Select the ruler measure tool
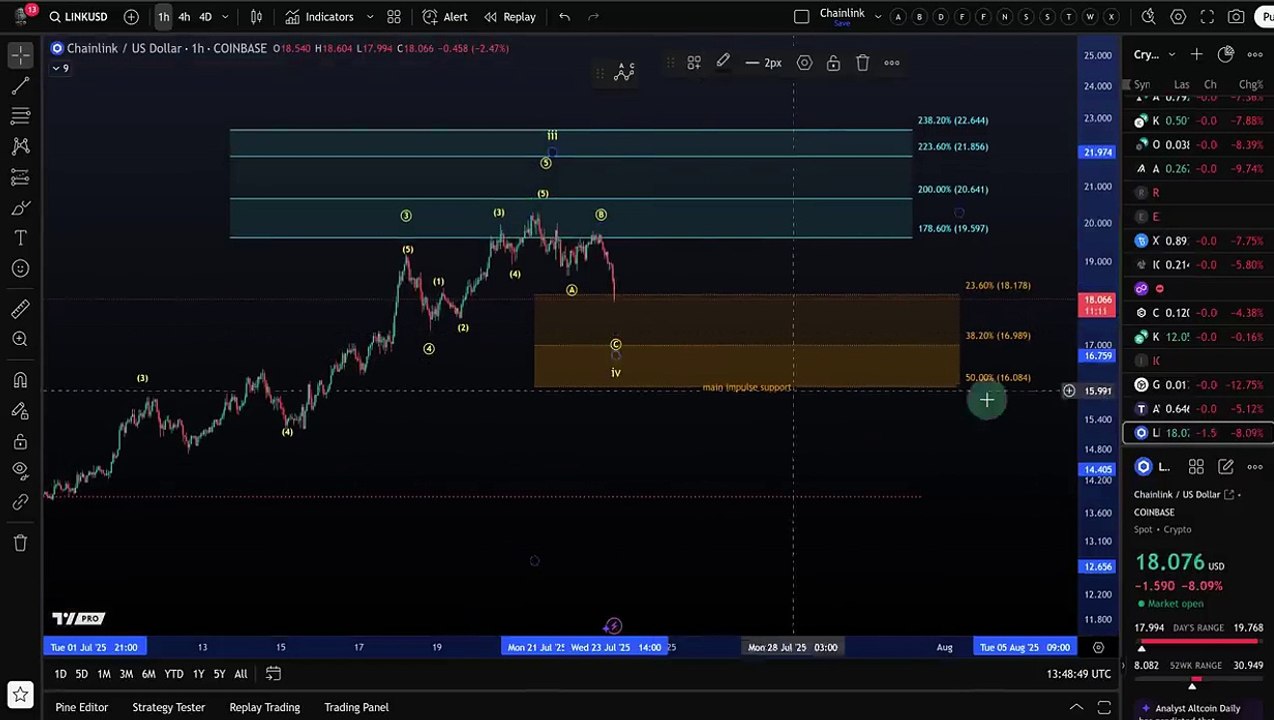1274x720 pixels. click(20, 309)
